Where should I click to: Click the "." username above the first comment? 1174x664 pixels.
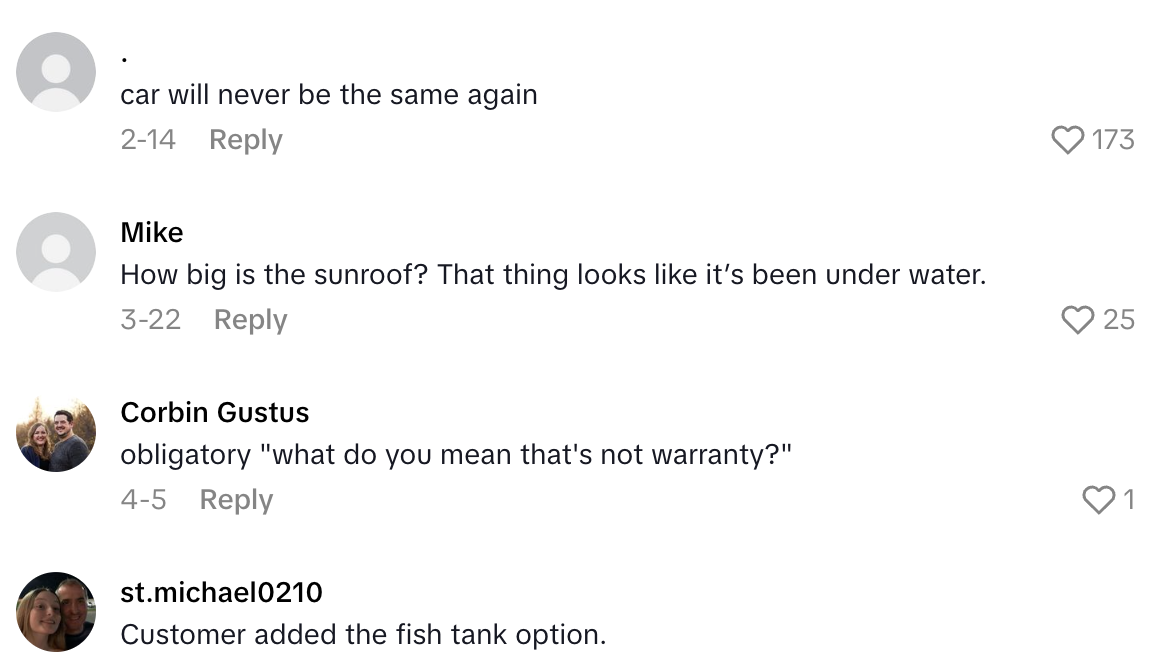click(124, 58)
